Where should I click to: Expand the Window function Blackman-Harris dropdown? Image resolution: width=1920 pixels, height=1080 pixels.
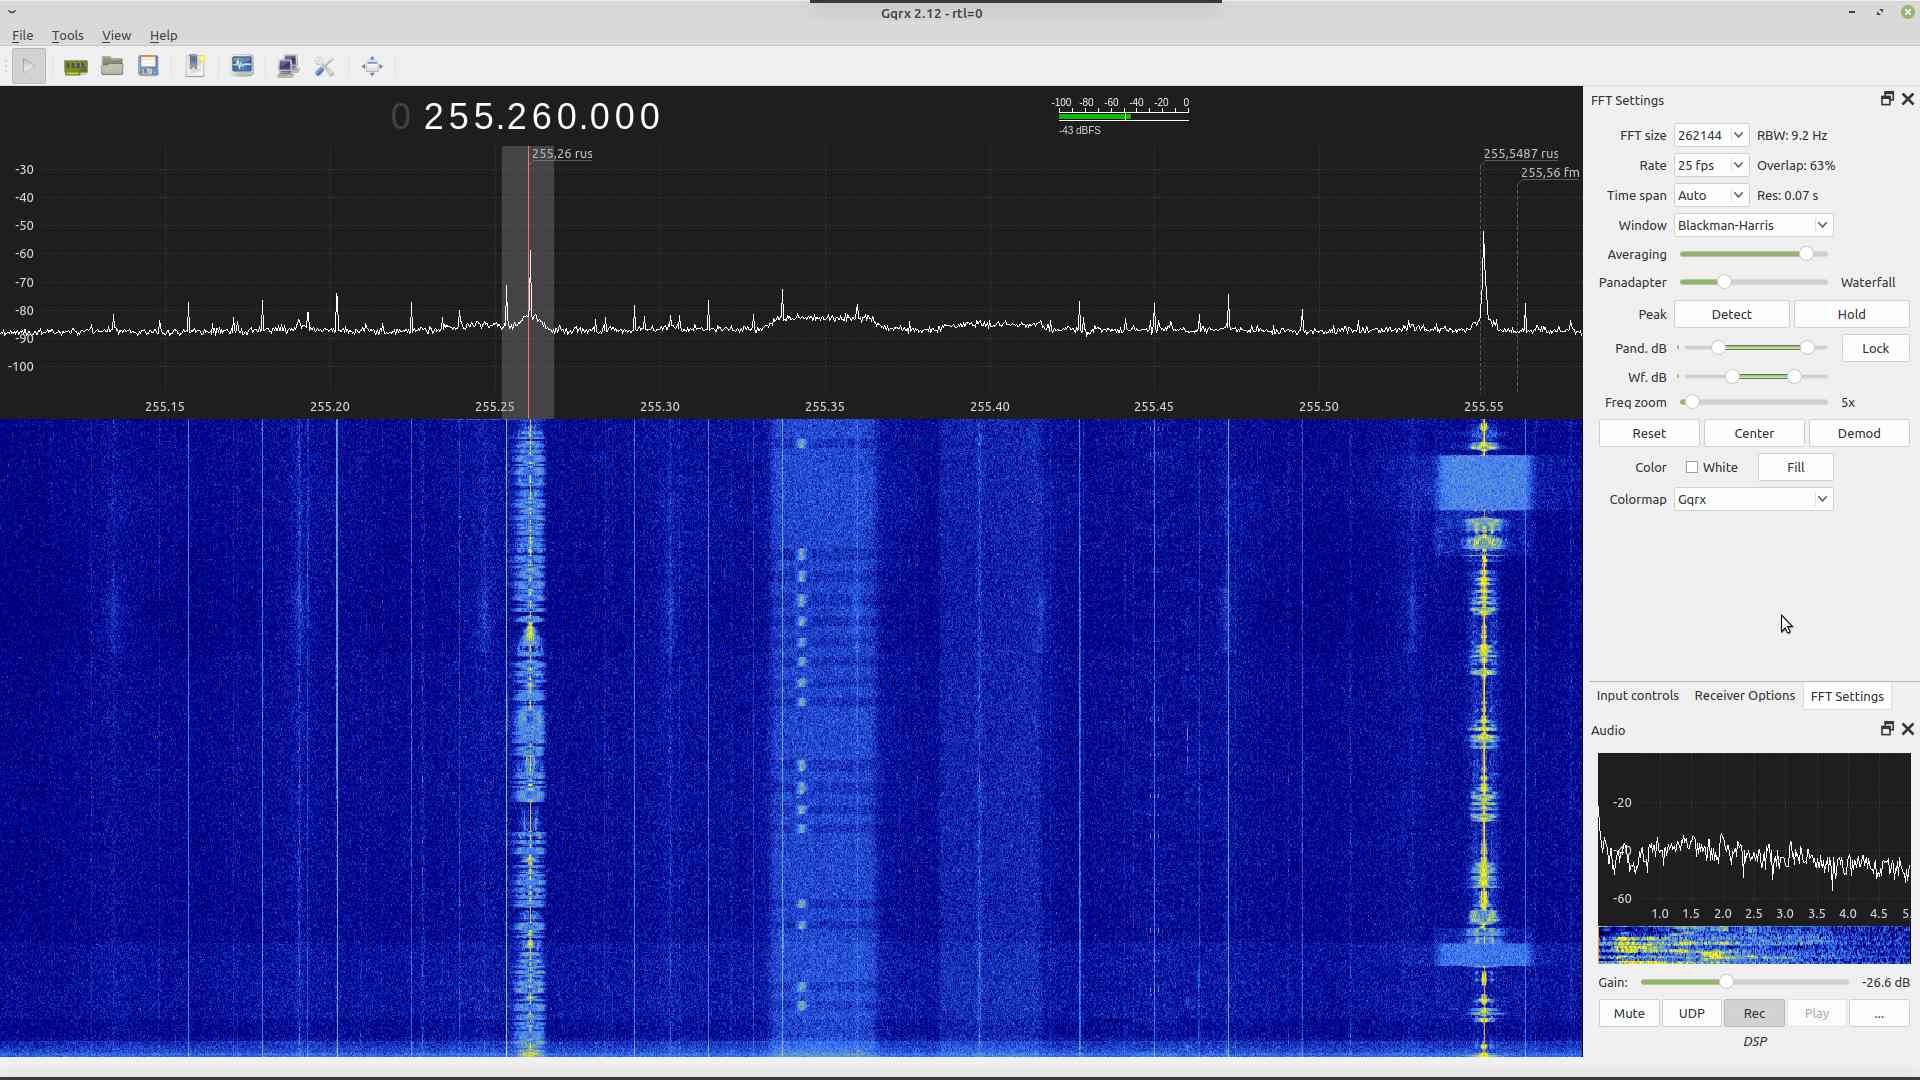coord(1753,225)
